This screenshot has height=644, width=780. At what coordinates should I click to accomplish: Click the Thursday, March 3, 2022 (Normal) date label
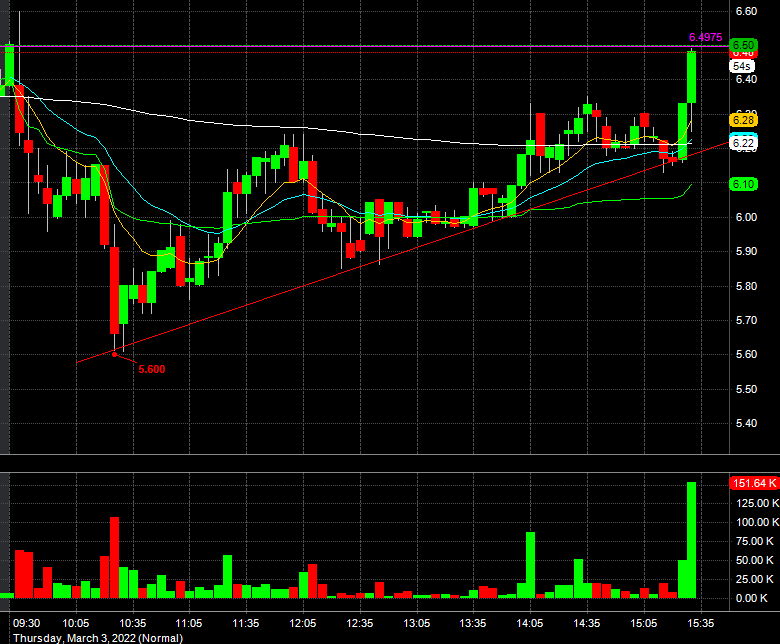point(98,638)
